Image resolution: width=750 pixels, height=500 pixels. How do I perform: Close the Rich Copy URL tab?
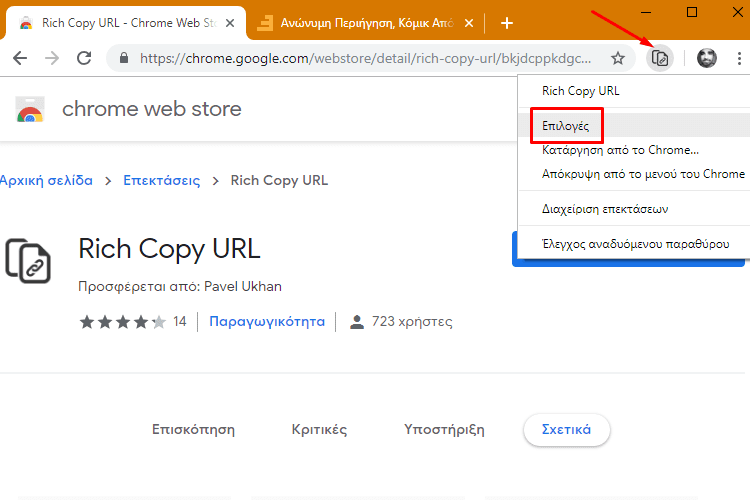tap(230, 23)
